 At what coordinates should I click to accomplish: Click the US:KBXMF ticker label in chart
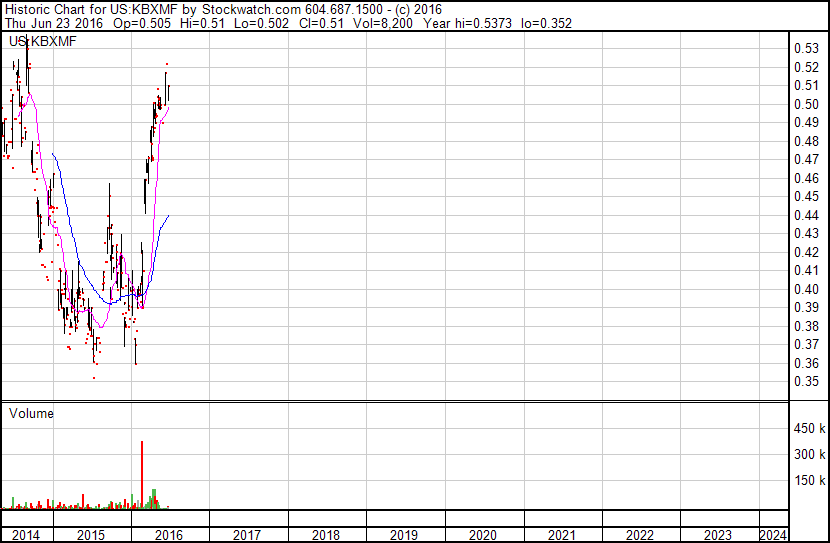43,41
